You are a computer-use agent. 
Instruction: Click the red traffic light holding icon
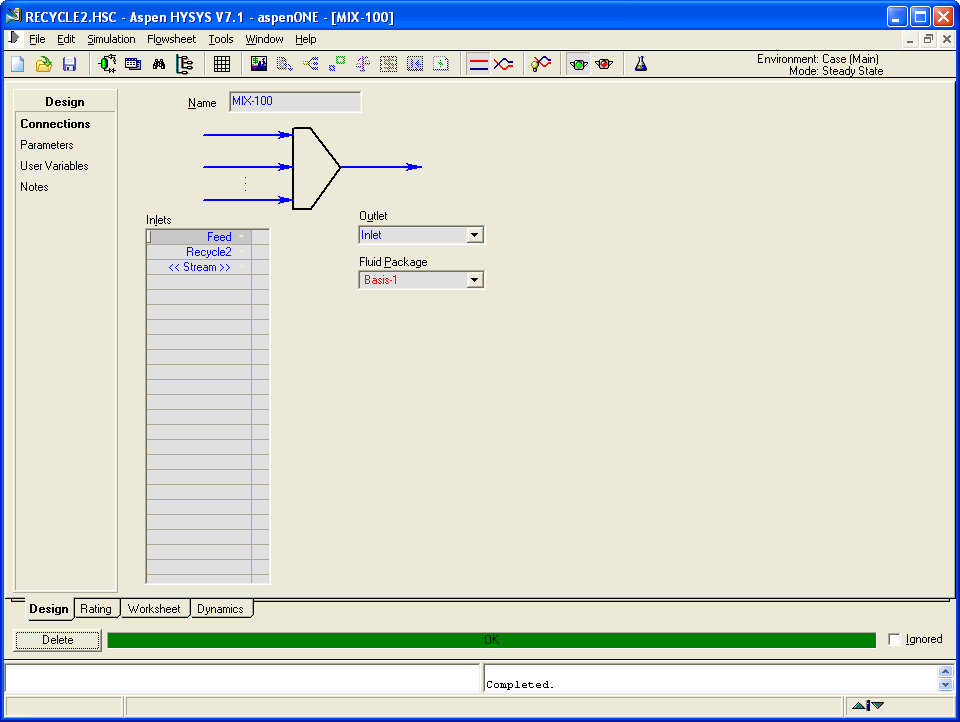click(x=604, y=64)
